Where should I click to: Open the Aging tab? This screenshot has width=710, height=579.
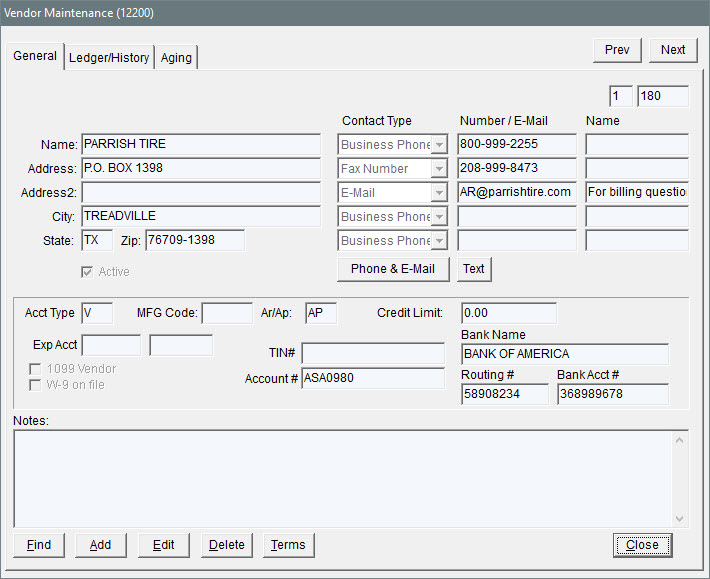(x=176, y=58)
